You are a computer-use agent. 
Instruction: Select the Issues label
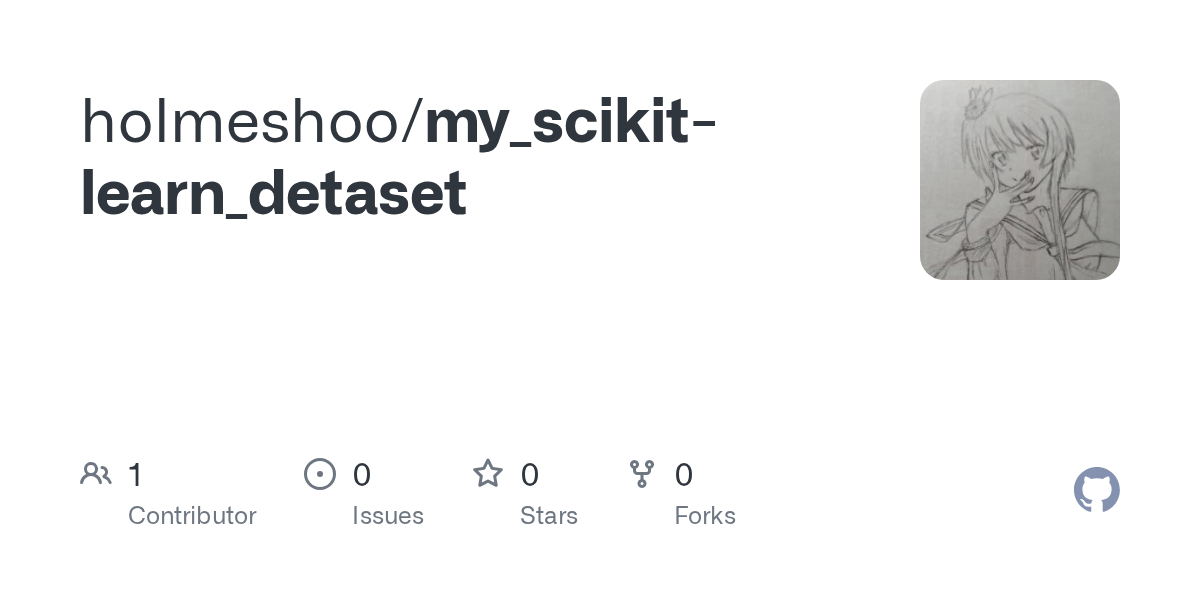(388, 516)
